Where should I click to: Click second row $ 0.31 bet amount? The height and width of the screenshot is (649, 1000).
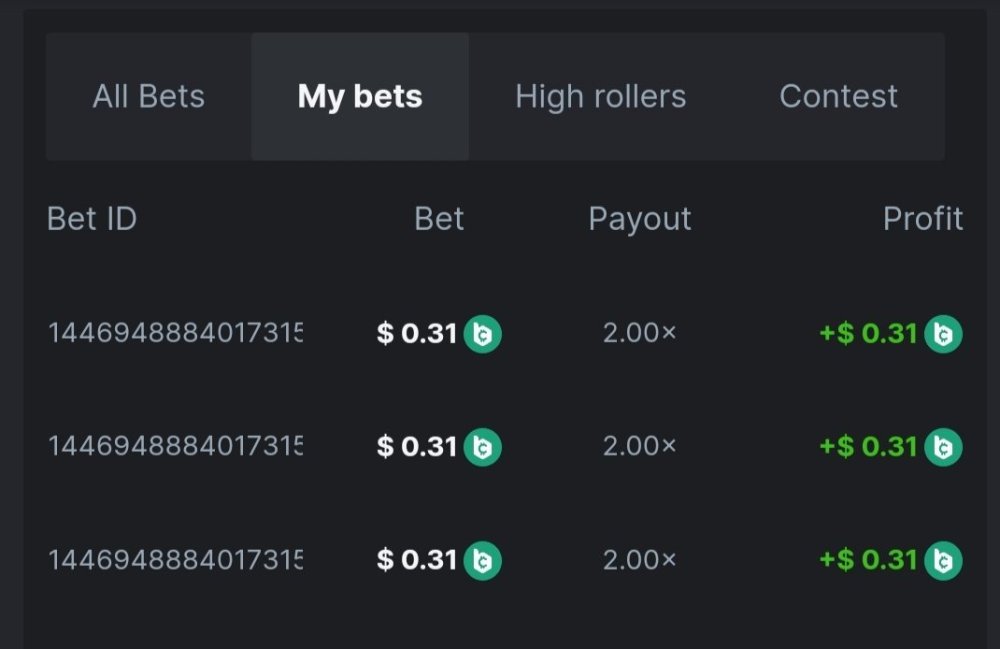pos(416,446)
